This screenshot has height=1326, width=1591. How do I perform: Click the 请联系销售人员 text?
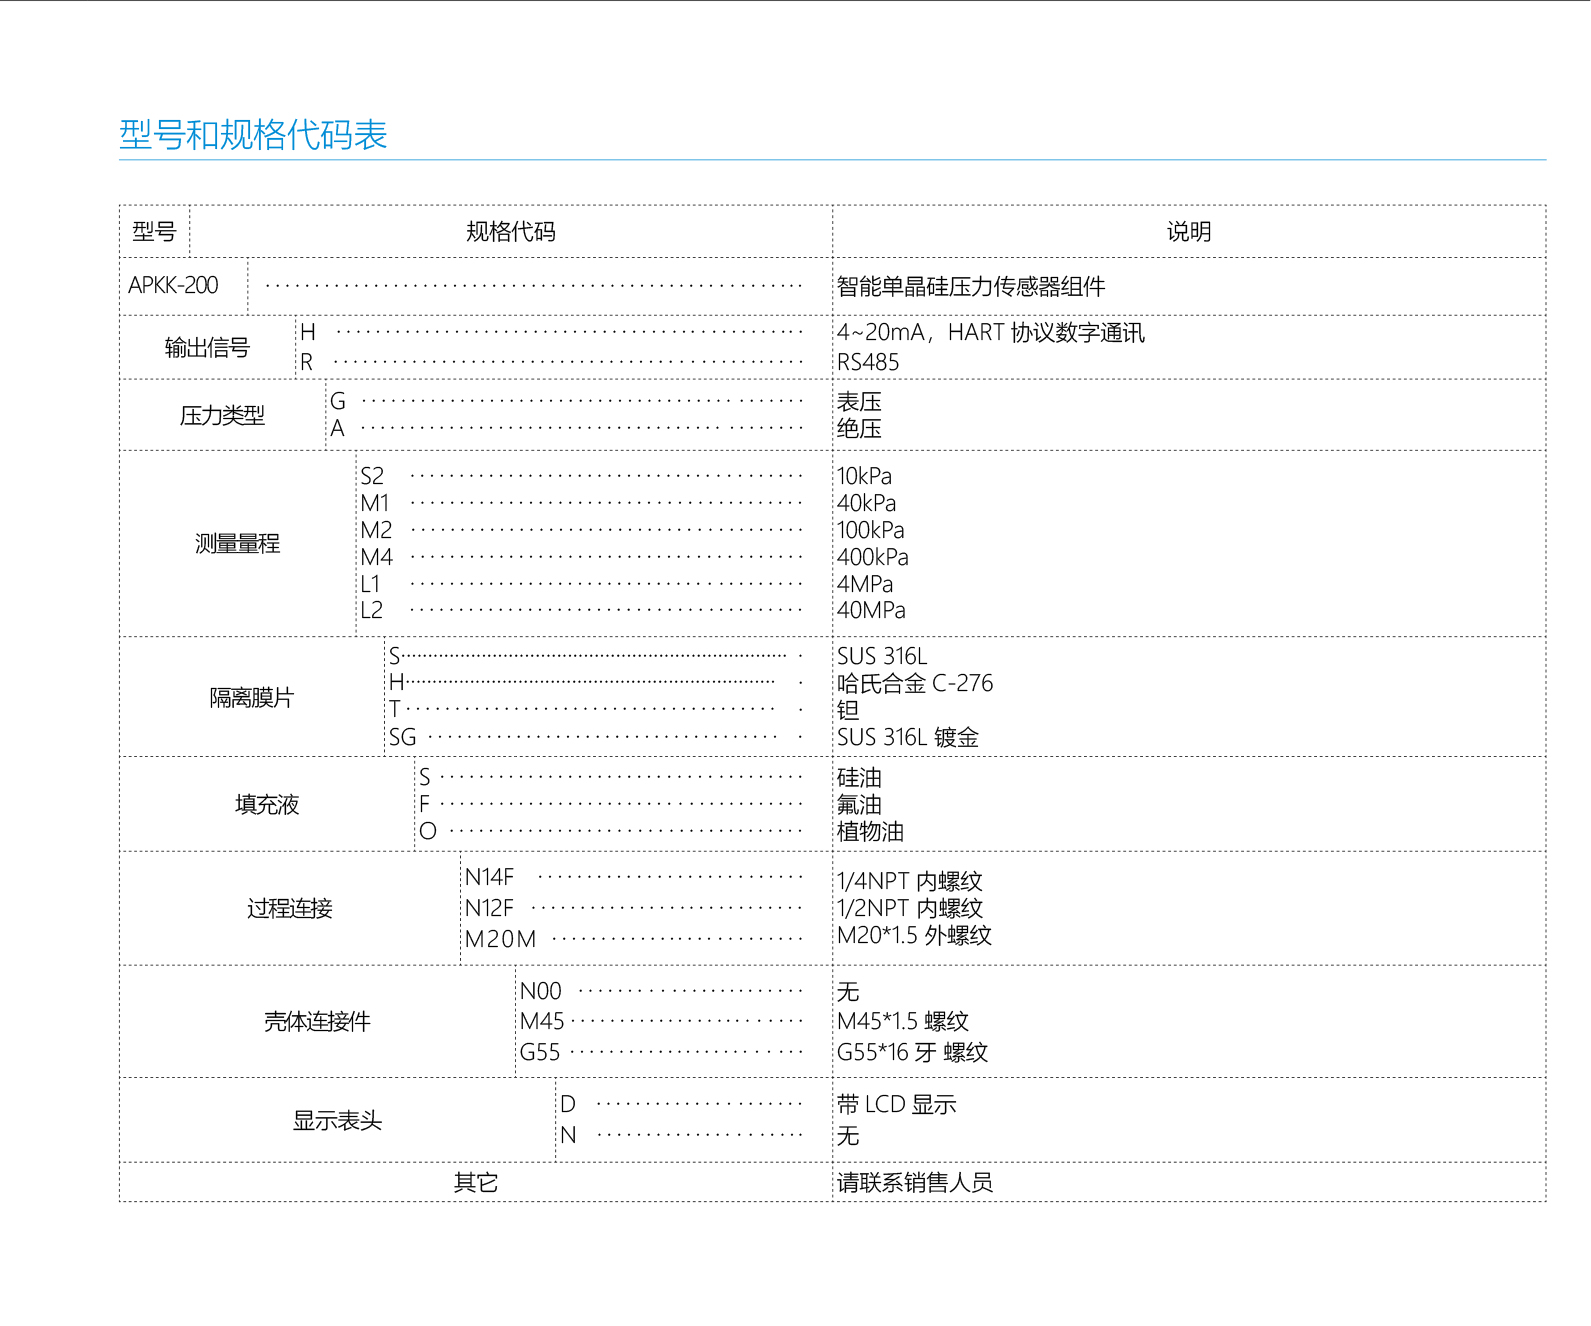point(914,1183)
